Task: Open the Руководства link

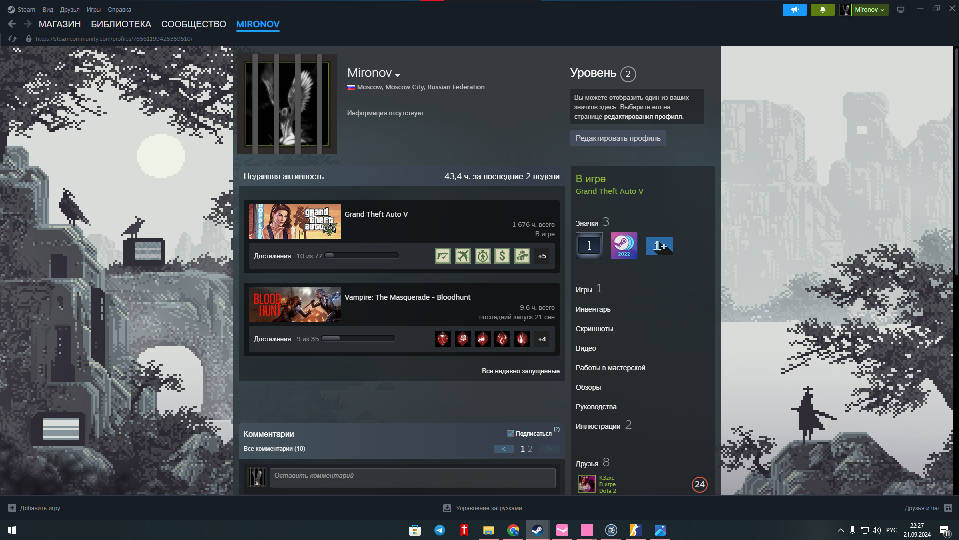Action: coord(596,407)
